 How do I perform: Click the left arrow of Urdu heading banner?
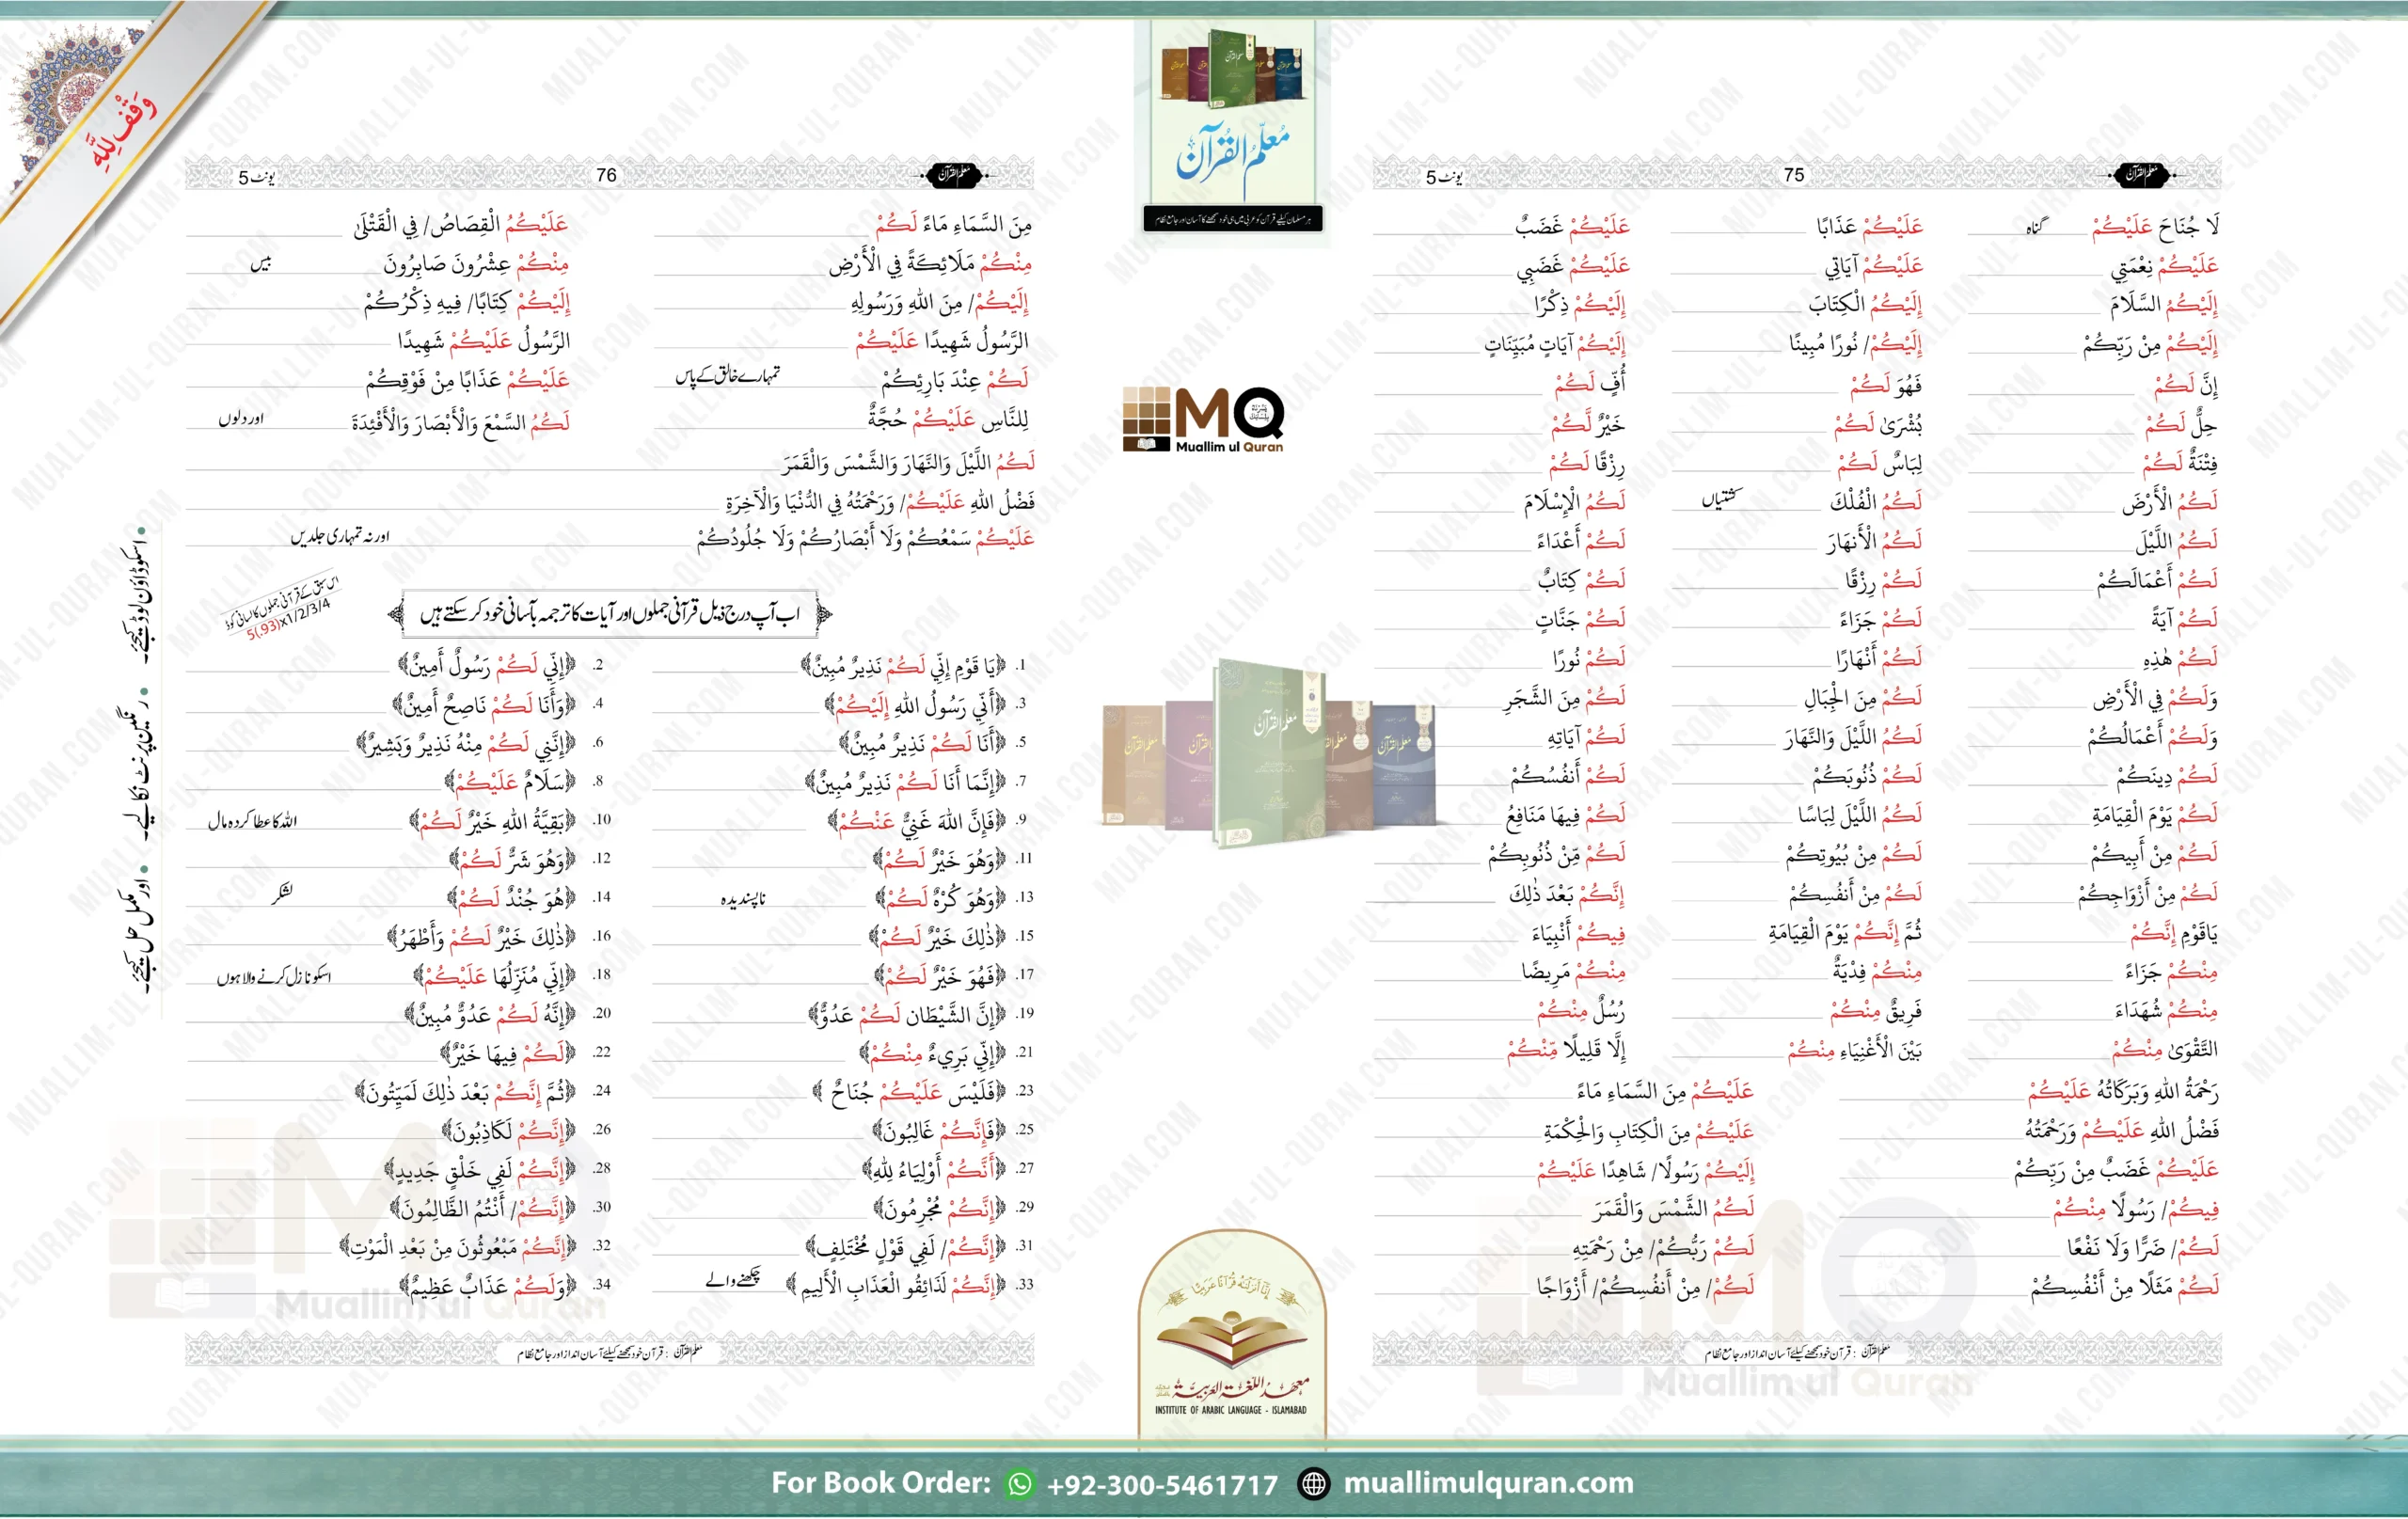(396, 614)
